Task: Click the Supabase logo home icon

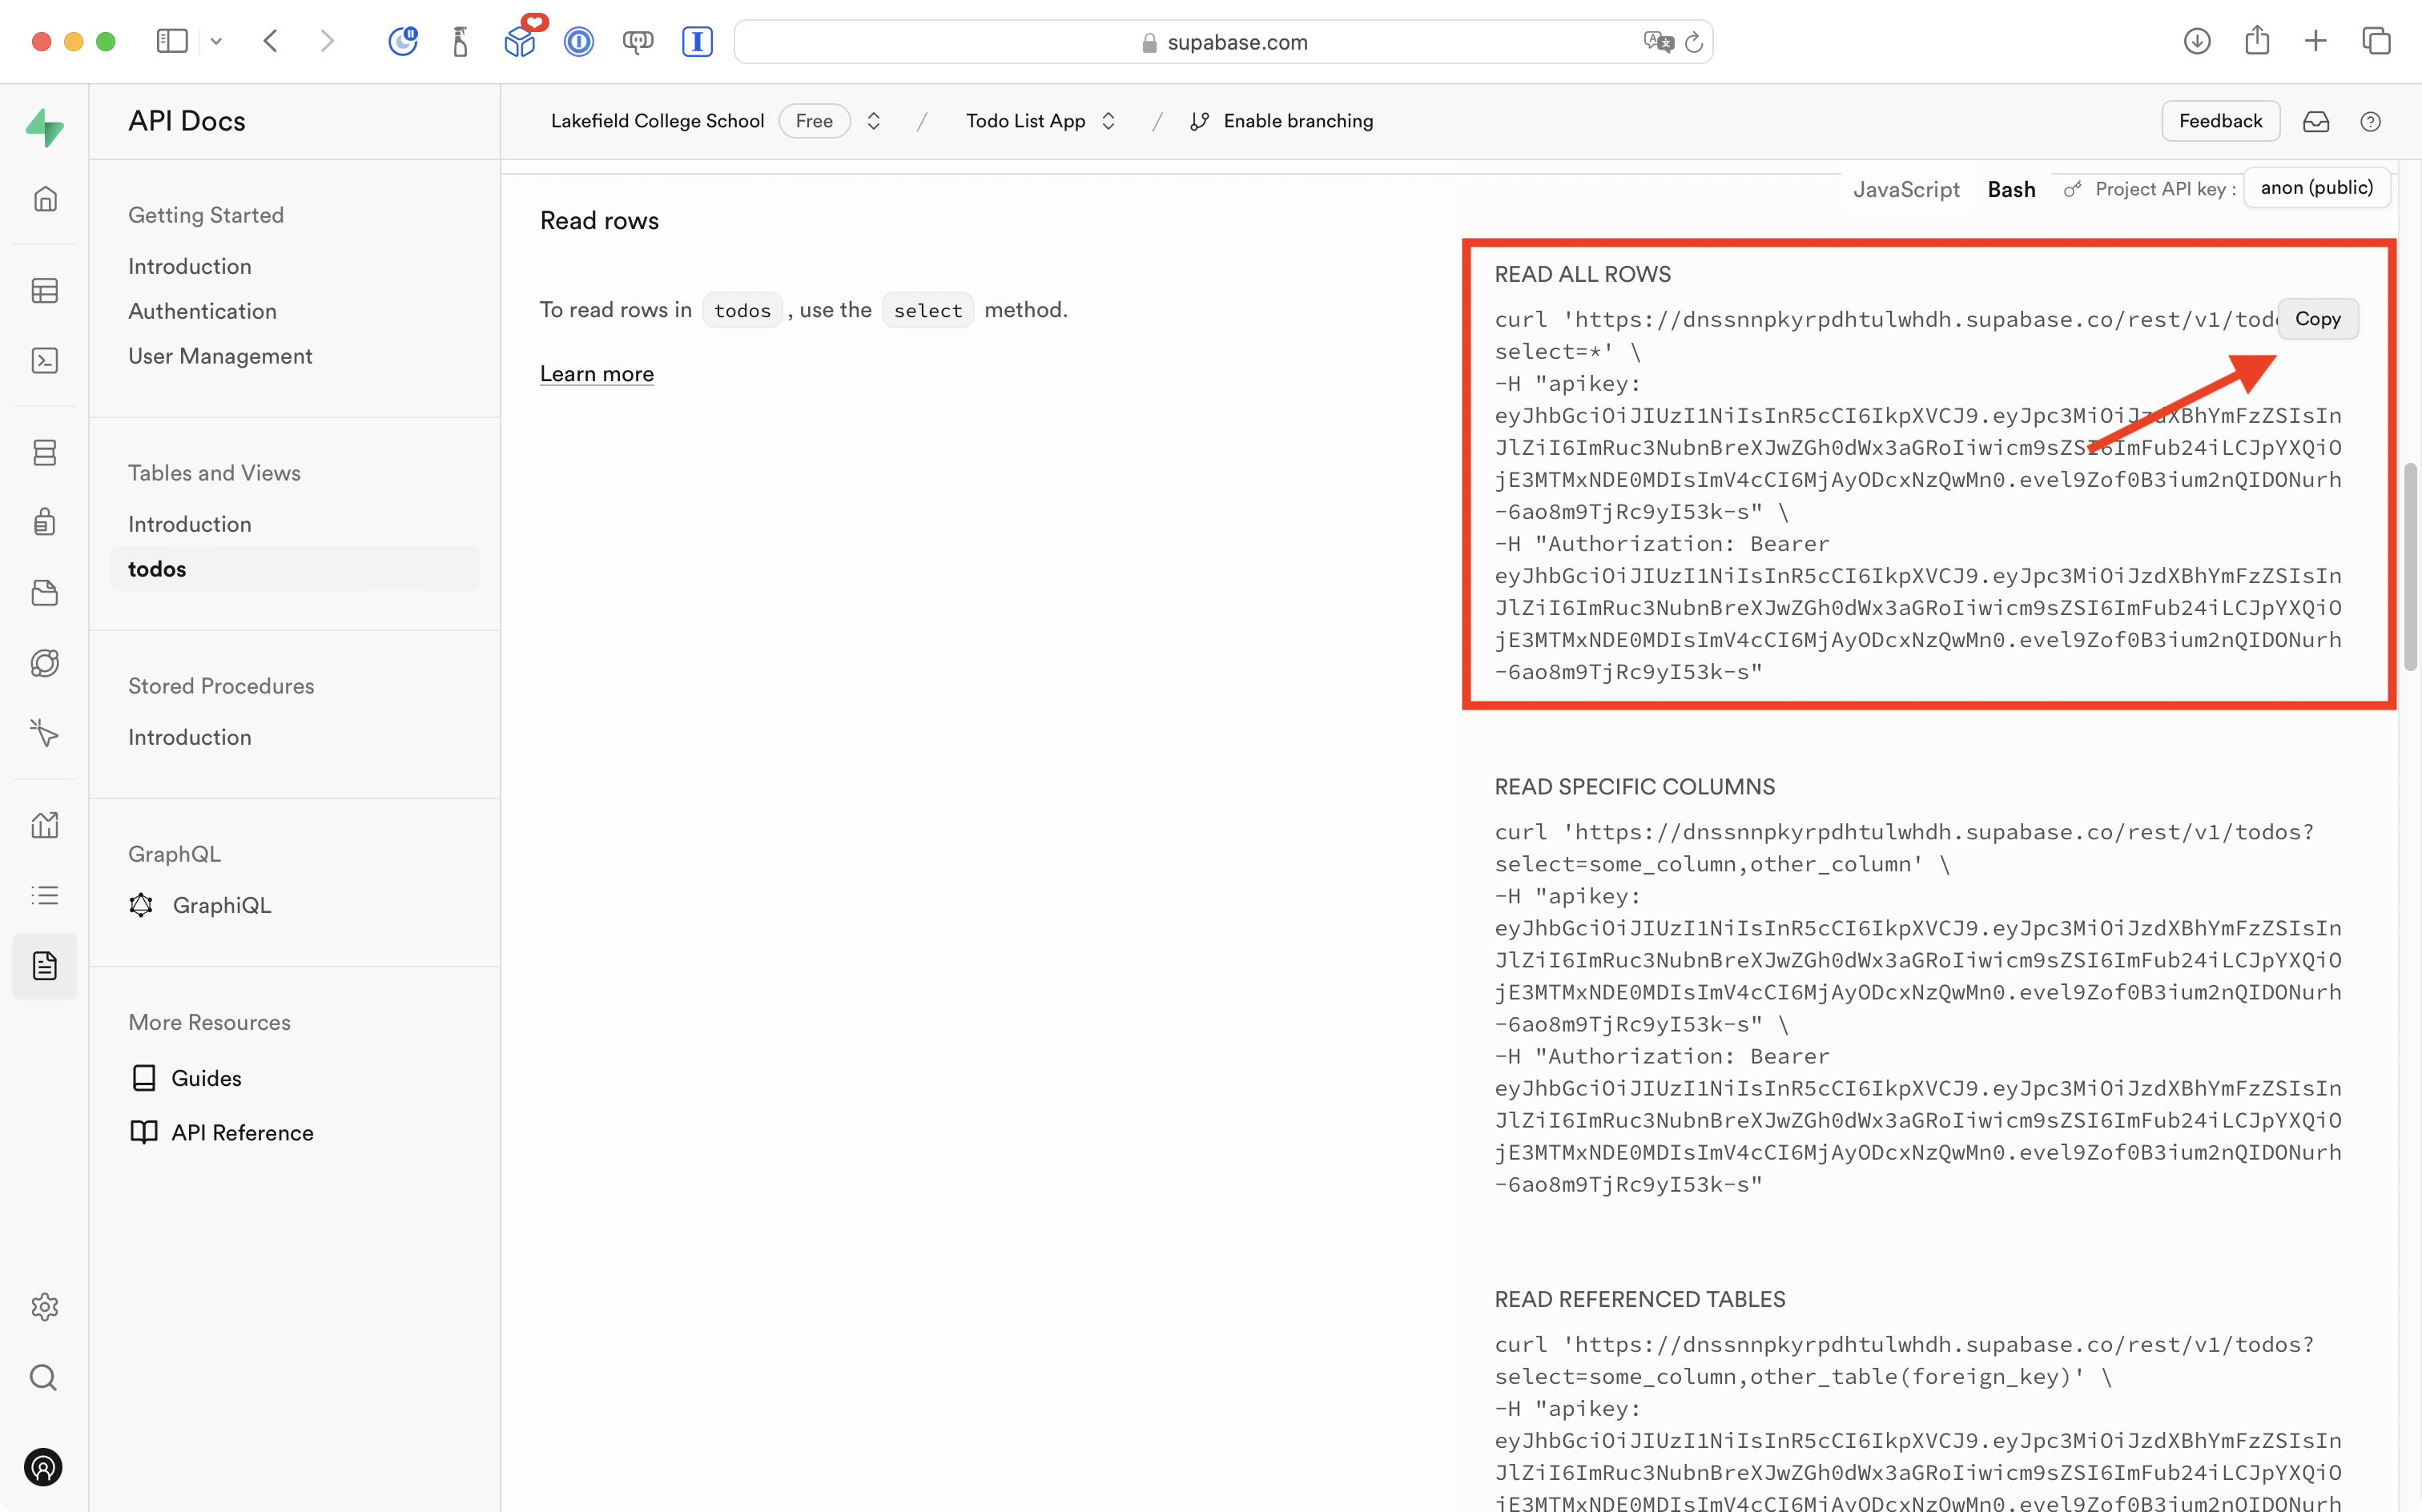Action: pyautogui.click(x=45, y=128)
